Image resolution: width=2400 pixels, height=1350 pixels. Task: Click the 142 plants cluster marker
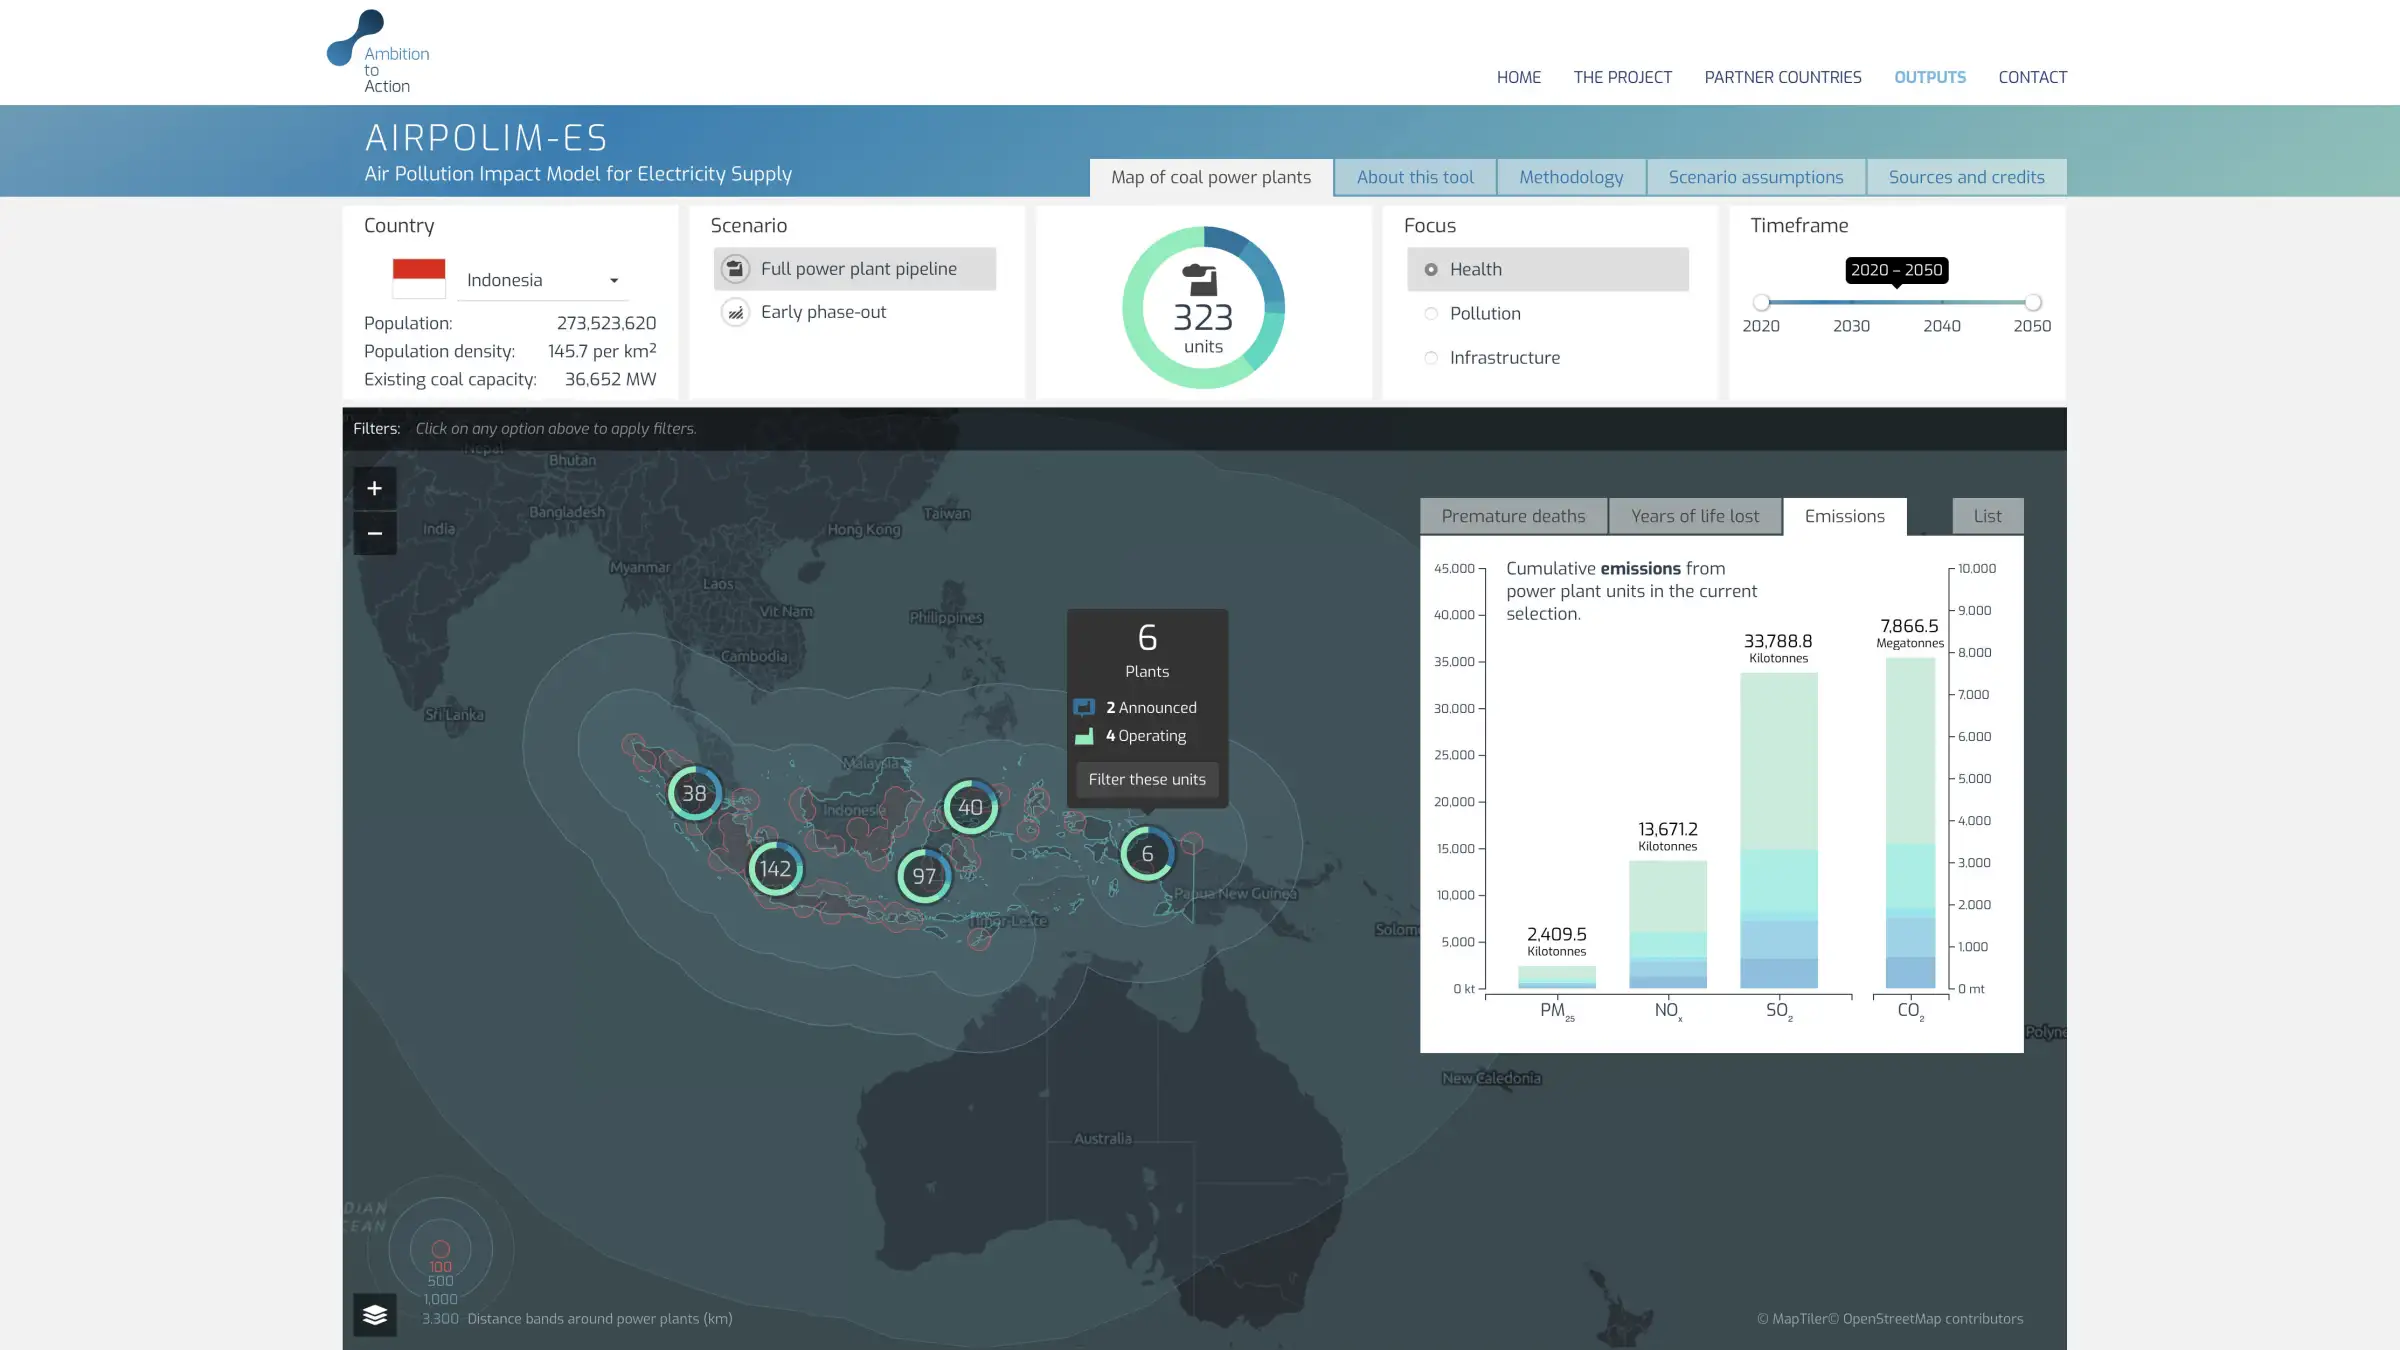point(775,868)
